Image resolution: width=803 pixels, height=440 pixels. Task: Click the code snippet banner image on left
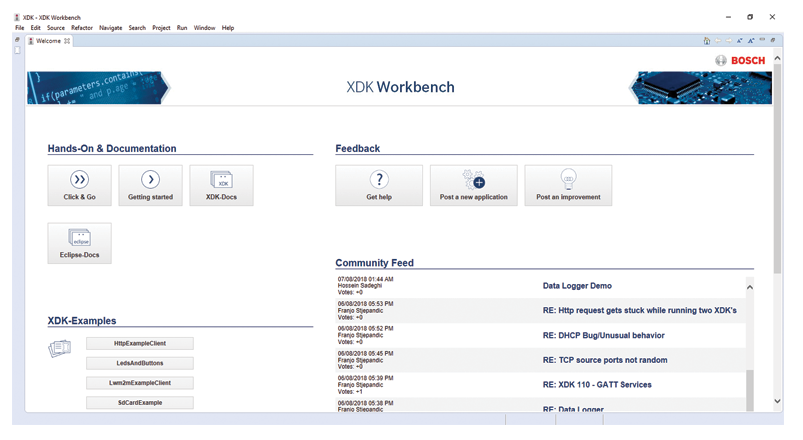[98, 88]
